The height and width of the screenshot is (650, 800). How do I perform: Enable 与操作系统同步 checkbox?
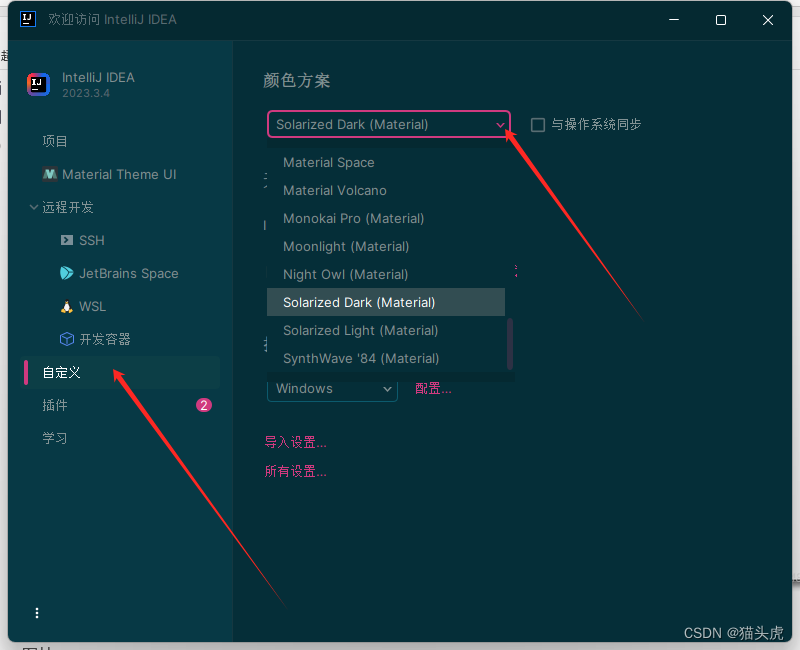tap(538, 125)
